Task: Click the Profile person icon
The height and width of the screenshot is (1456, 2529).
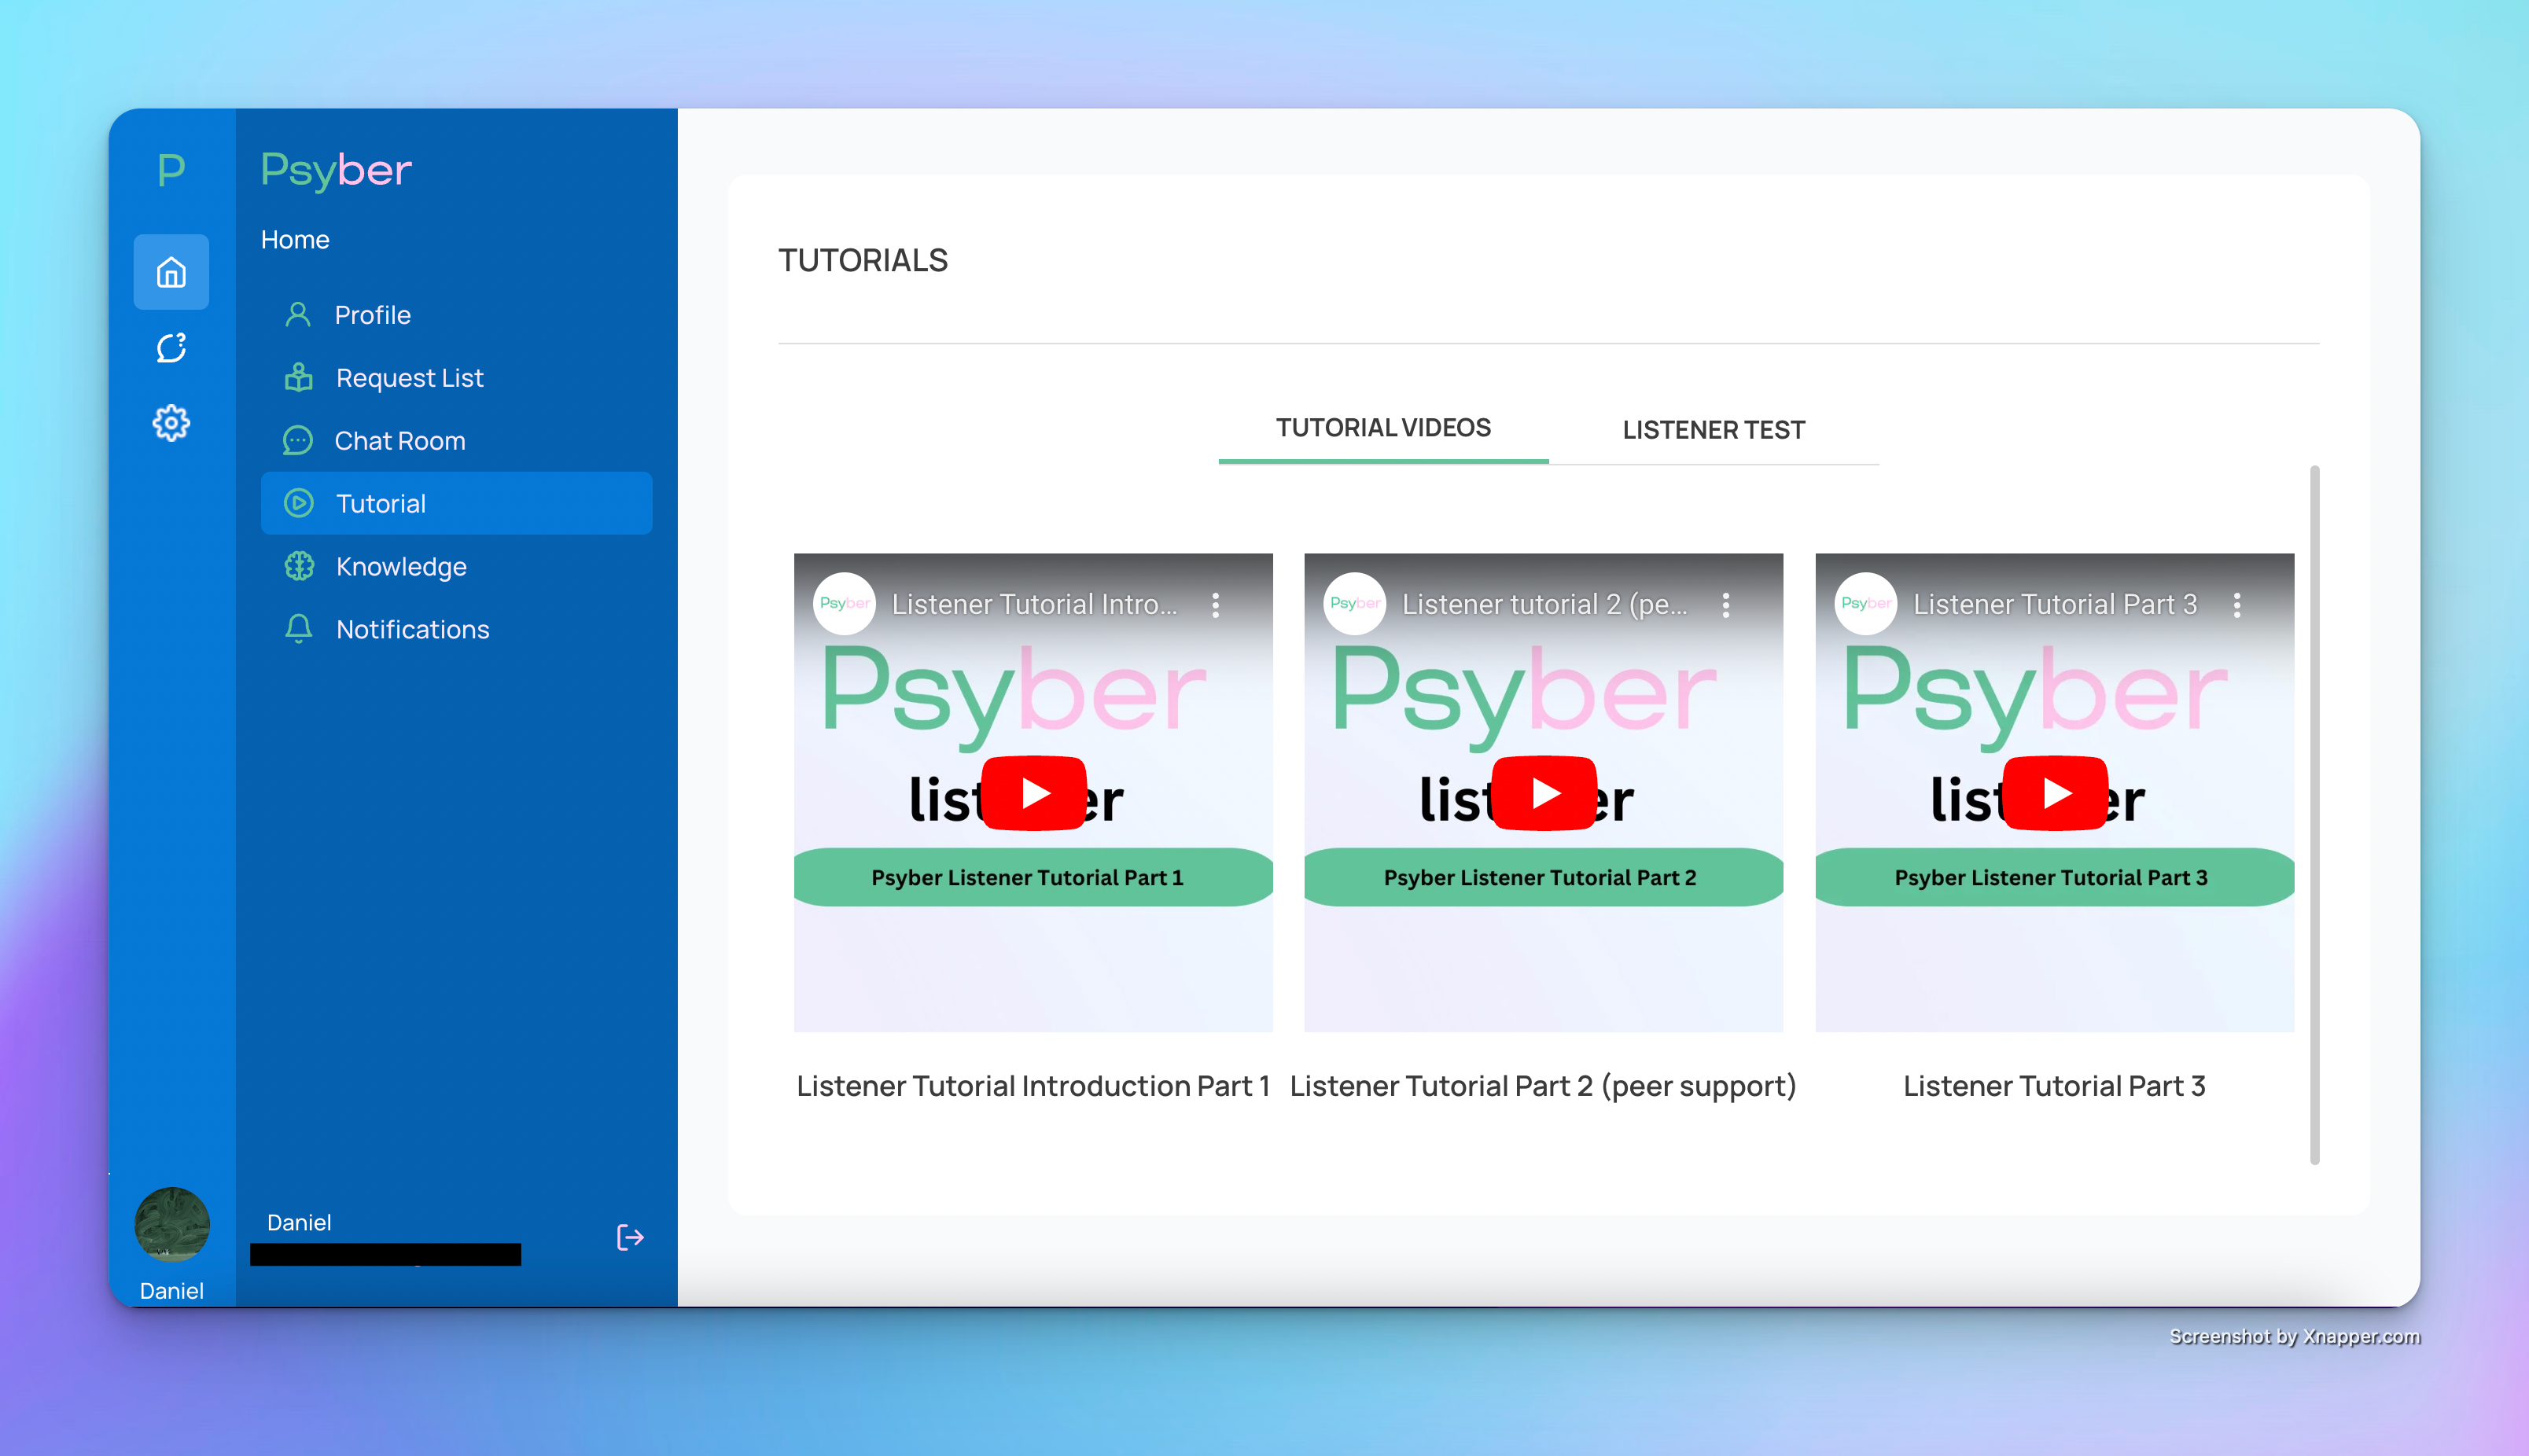Action: [298, 315]
